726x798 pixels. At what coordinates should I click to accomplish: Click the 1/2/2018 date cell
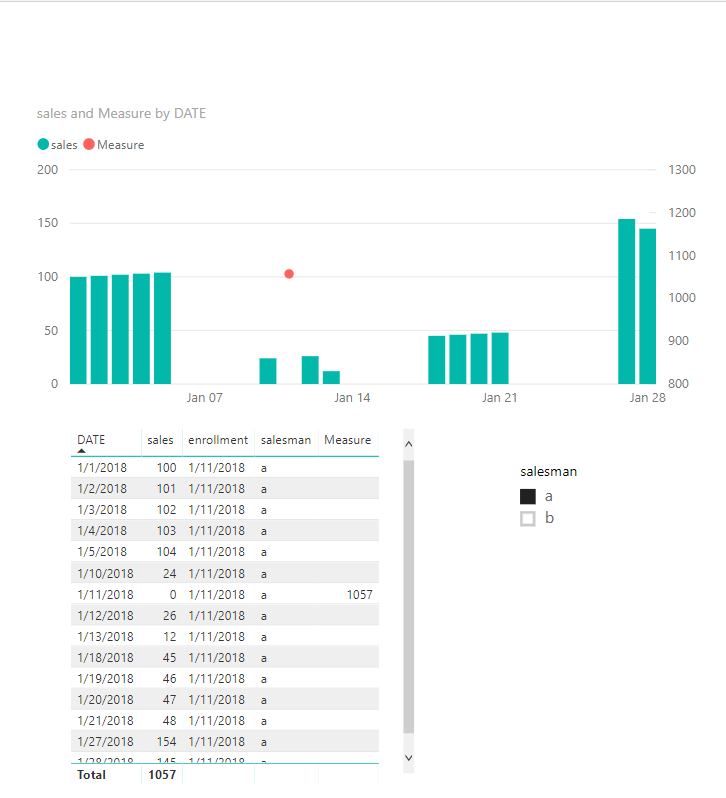pos(102,489)
